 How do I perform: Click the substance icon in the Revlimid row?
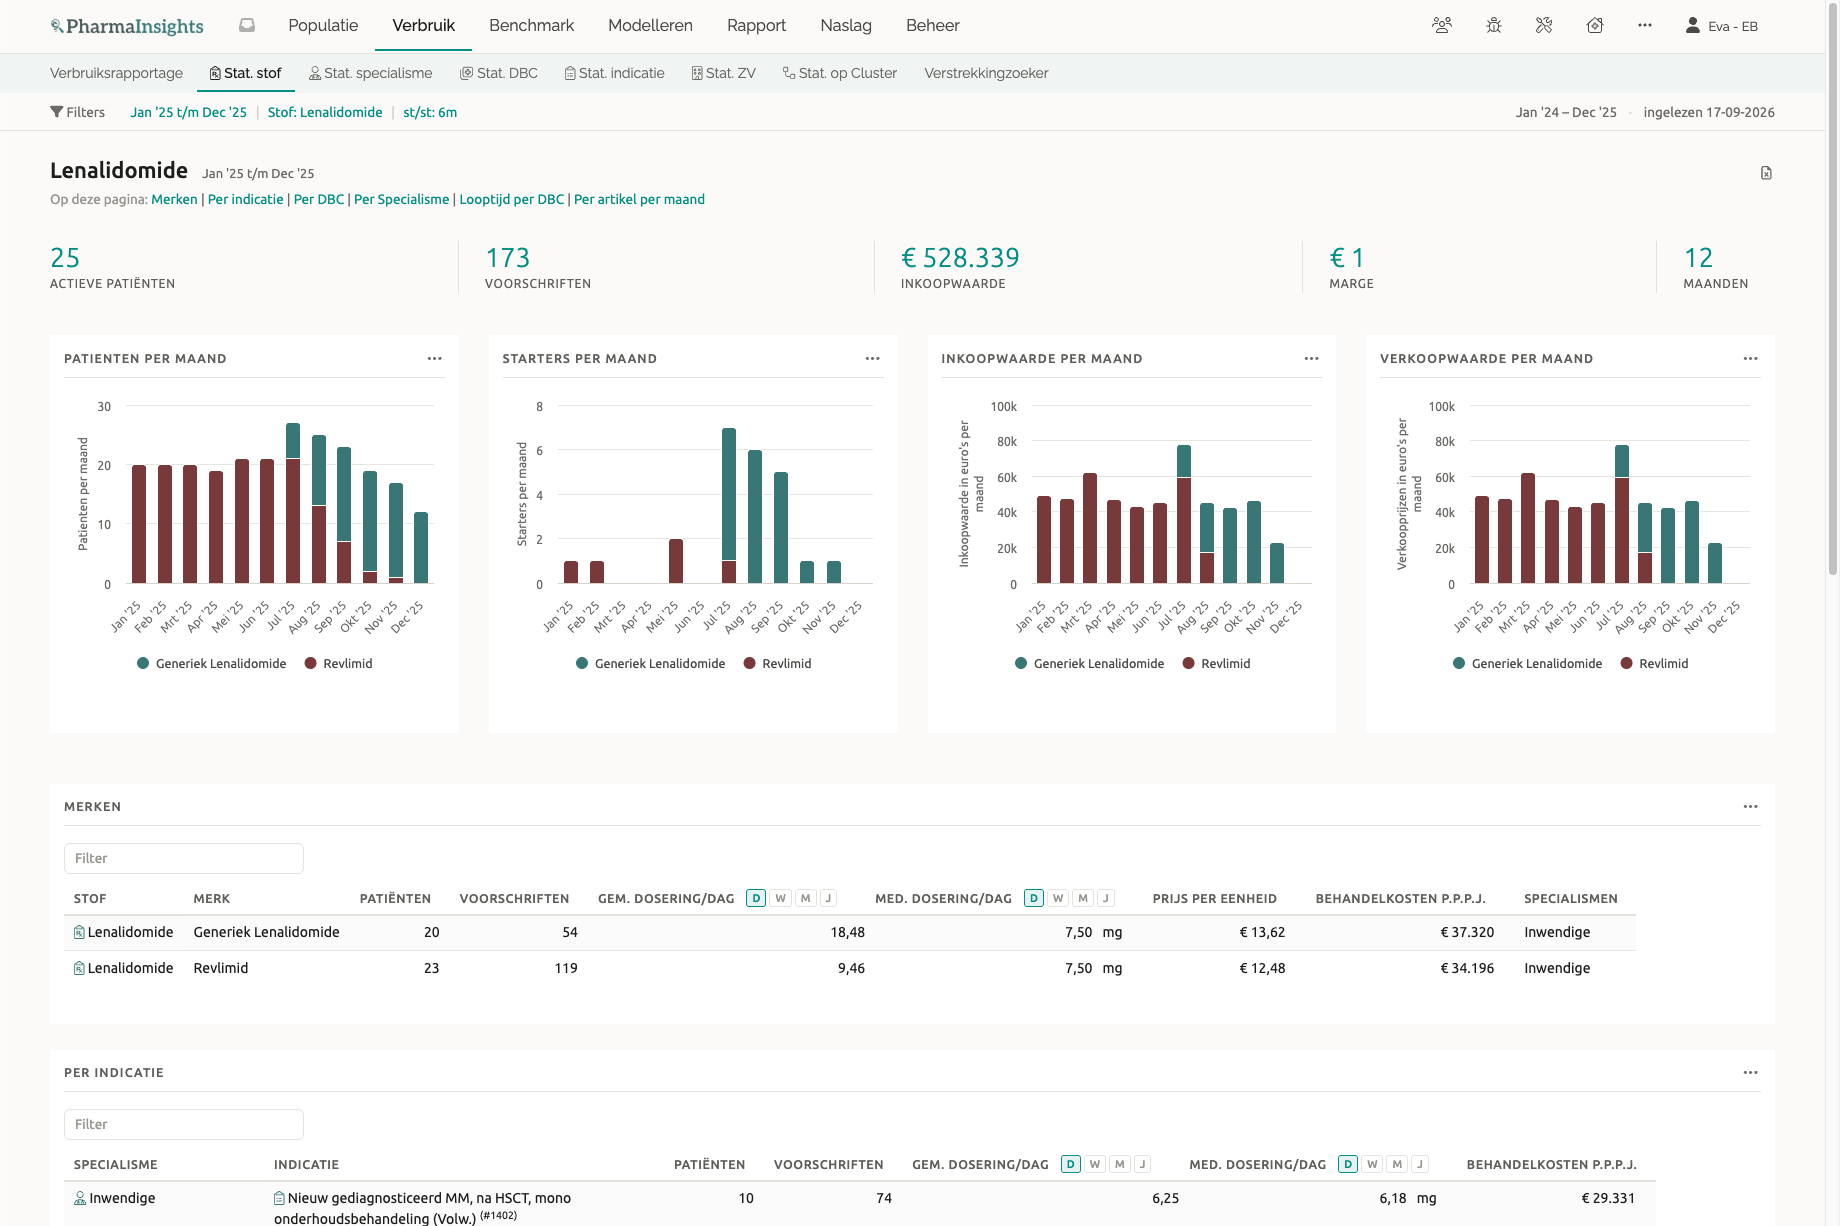(x=79, y=968)
